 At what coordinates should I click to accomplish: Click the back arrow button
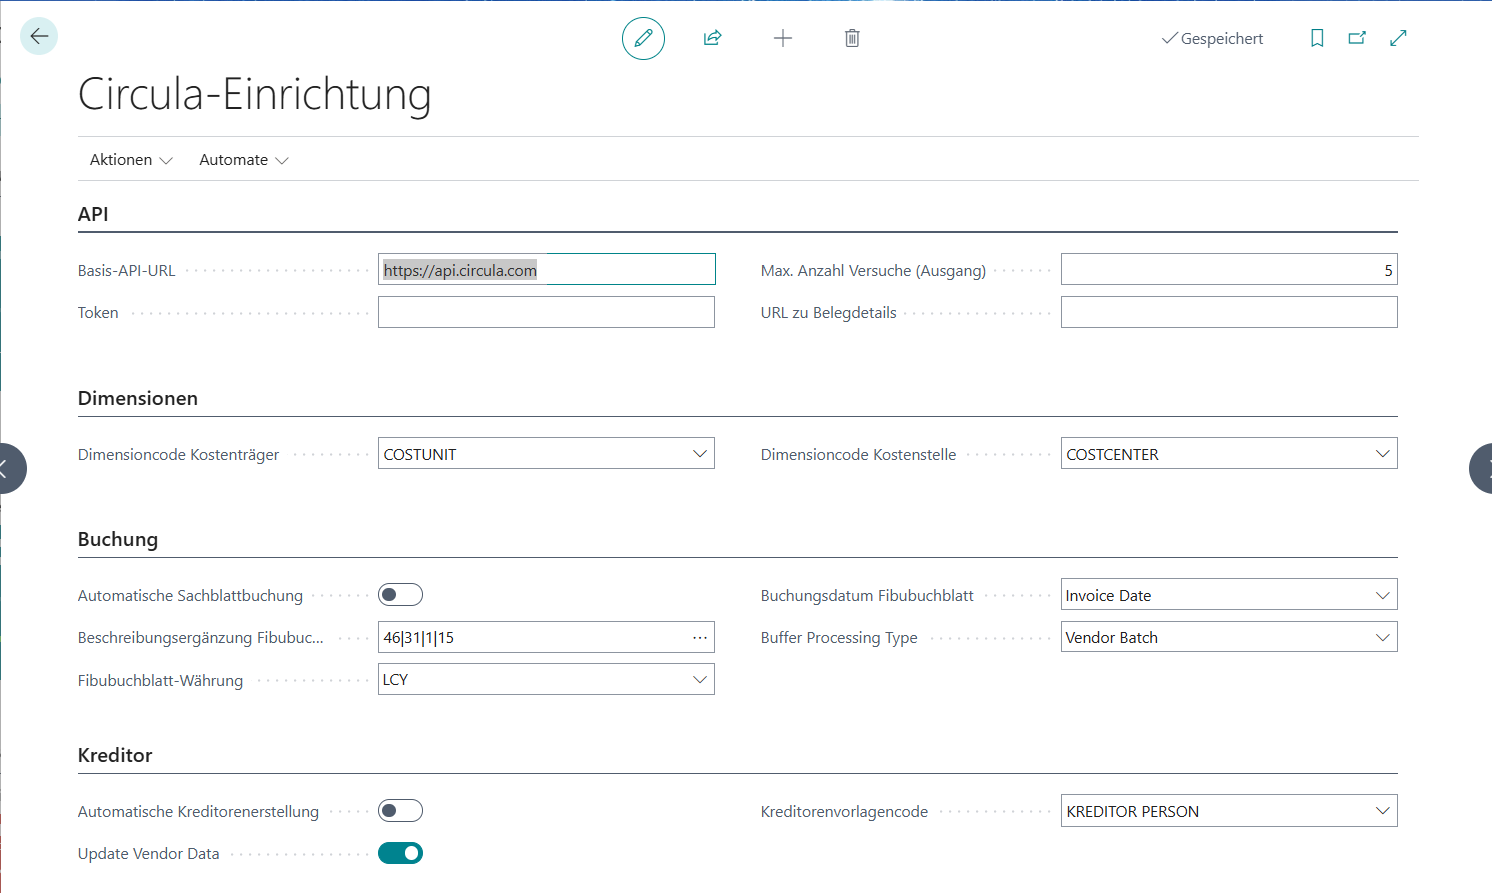(x=39, y=37)
